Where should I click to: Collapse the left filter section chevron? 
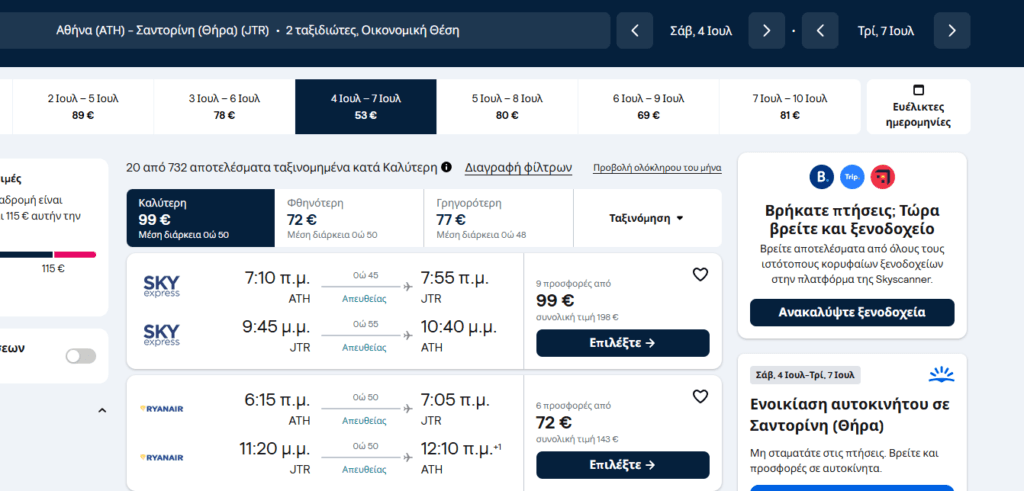pos(101,410)
